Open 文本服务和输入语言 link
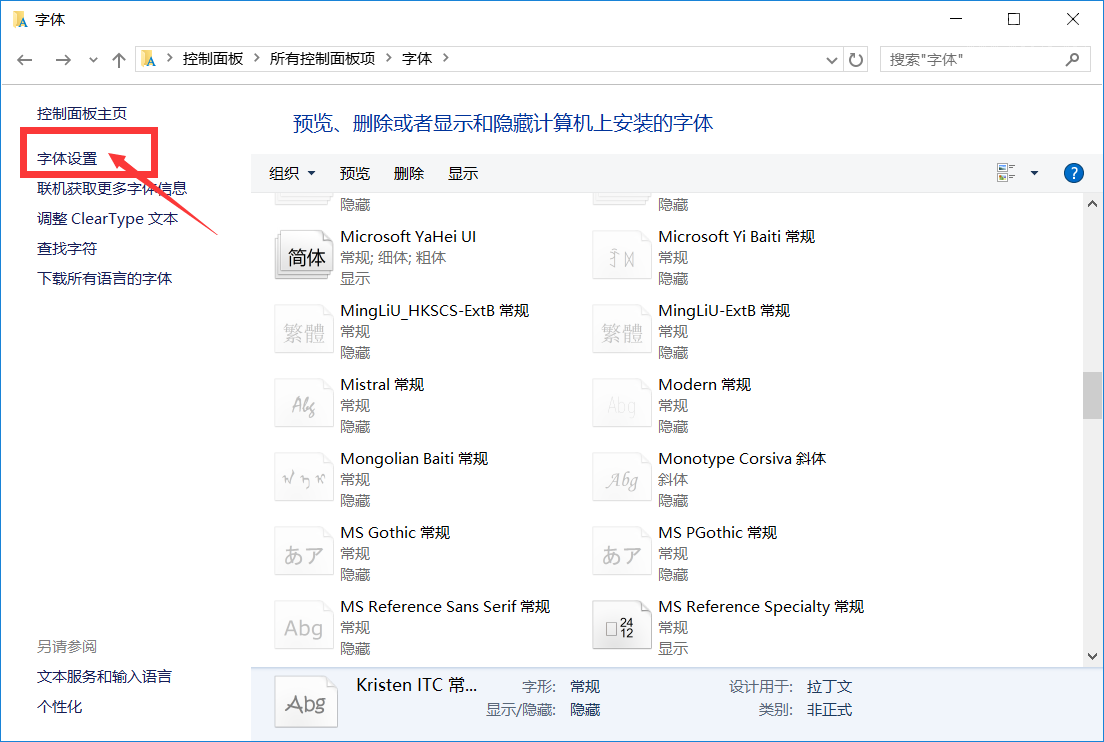This screenshot has width=1104, height=742. (104, 677)
